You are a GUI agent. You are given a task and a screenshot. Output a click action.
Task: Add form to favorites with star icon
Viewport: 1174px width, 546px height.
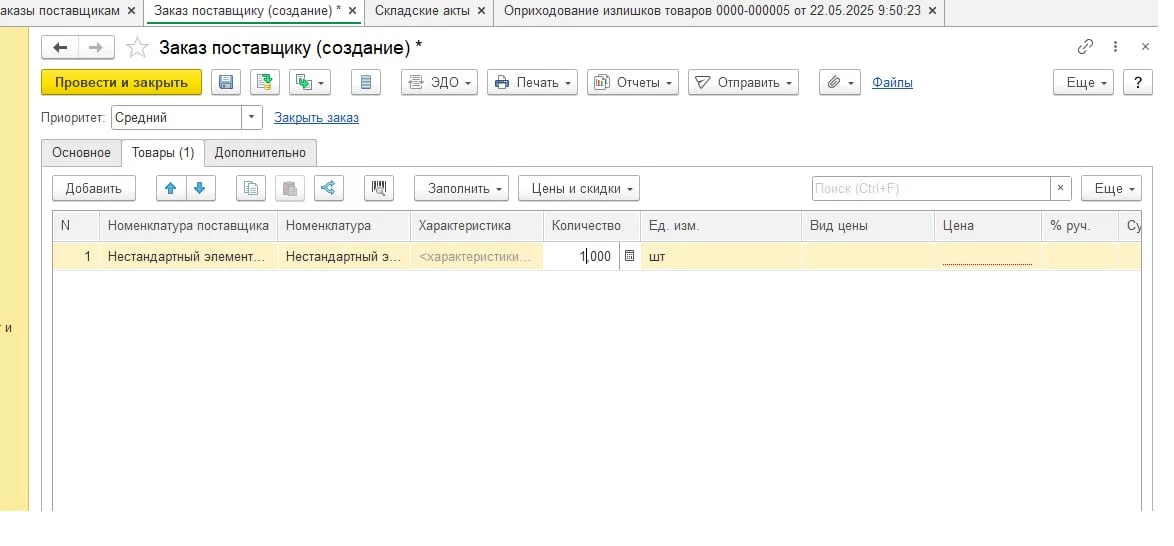click(137, 48)
